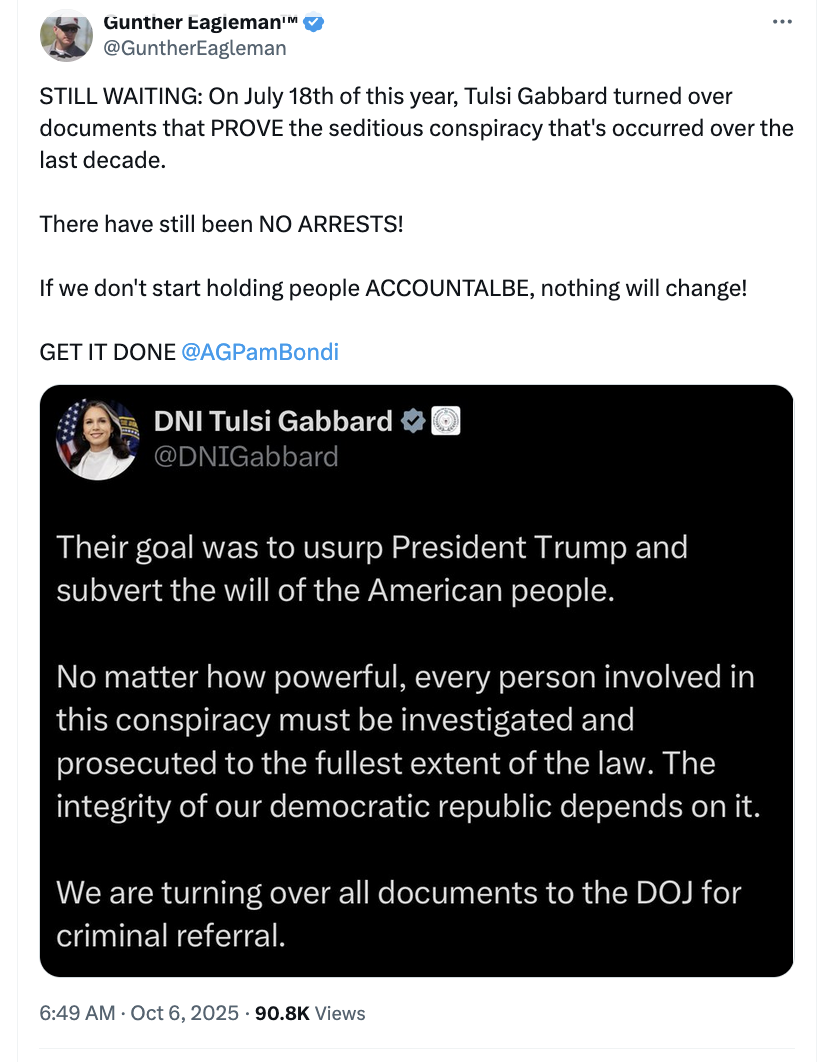Click the 'There have still been NO ARRESTS!' line
The height and width of the screenshot is (1062, 834).
point(221,223)
